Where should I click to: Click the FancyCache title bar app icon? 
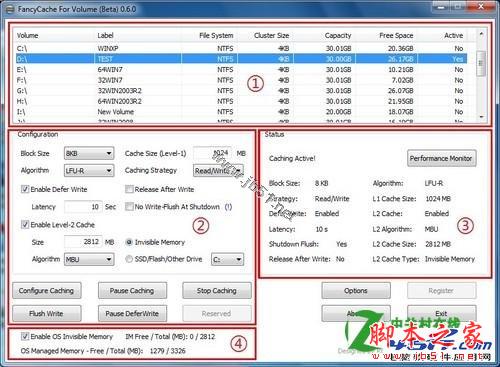[x=10, y=9]
